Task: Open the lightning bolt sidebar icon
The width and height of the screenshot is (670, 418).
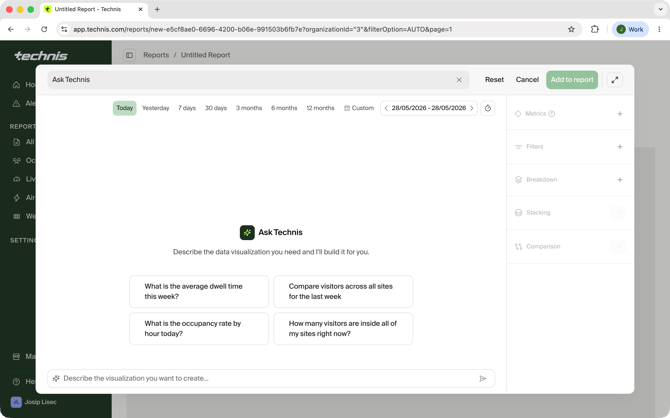Action: pos(16,197)
